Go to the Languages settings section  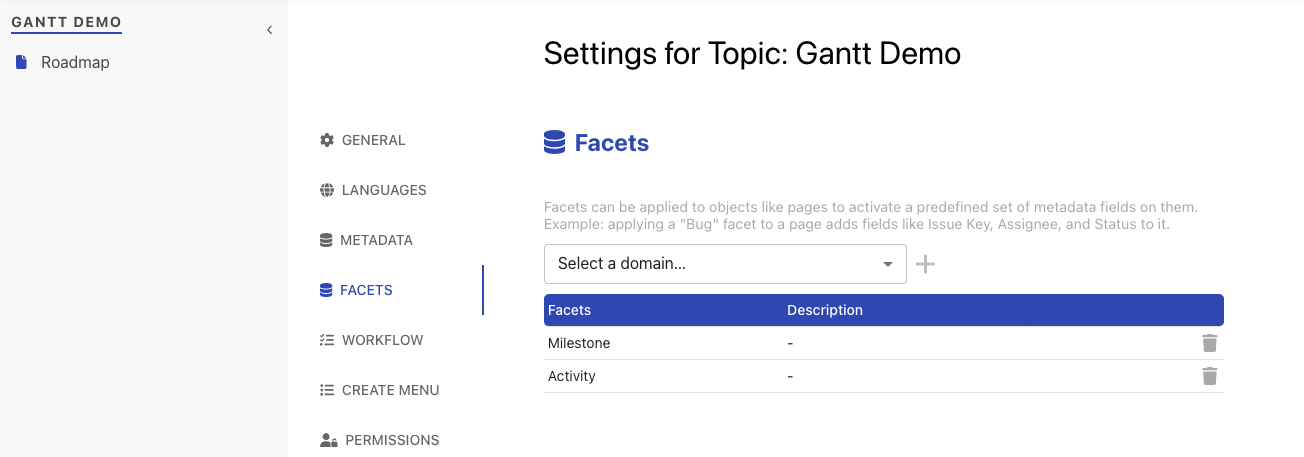point(384,190)
